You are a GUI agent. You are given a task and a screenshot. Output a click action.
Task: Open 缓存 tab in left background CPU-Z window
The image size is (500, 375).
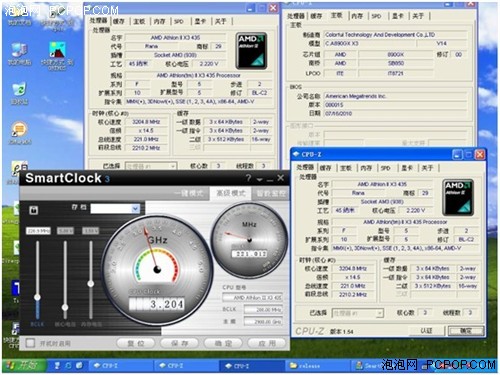[x=118, y=21]
